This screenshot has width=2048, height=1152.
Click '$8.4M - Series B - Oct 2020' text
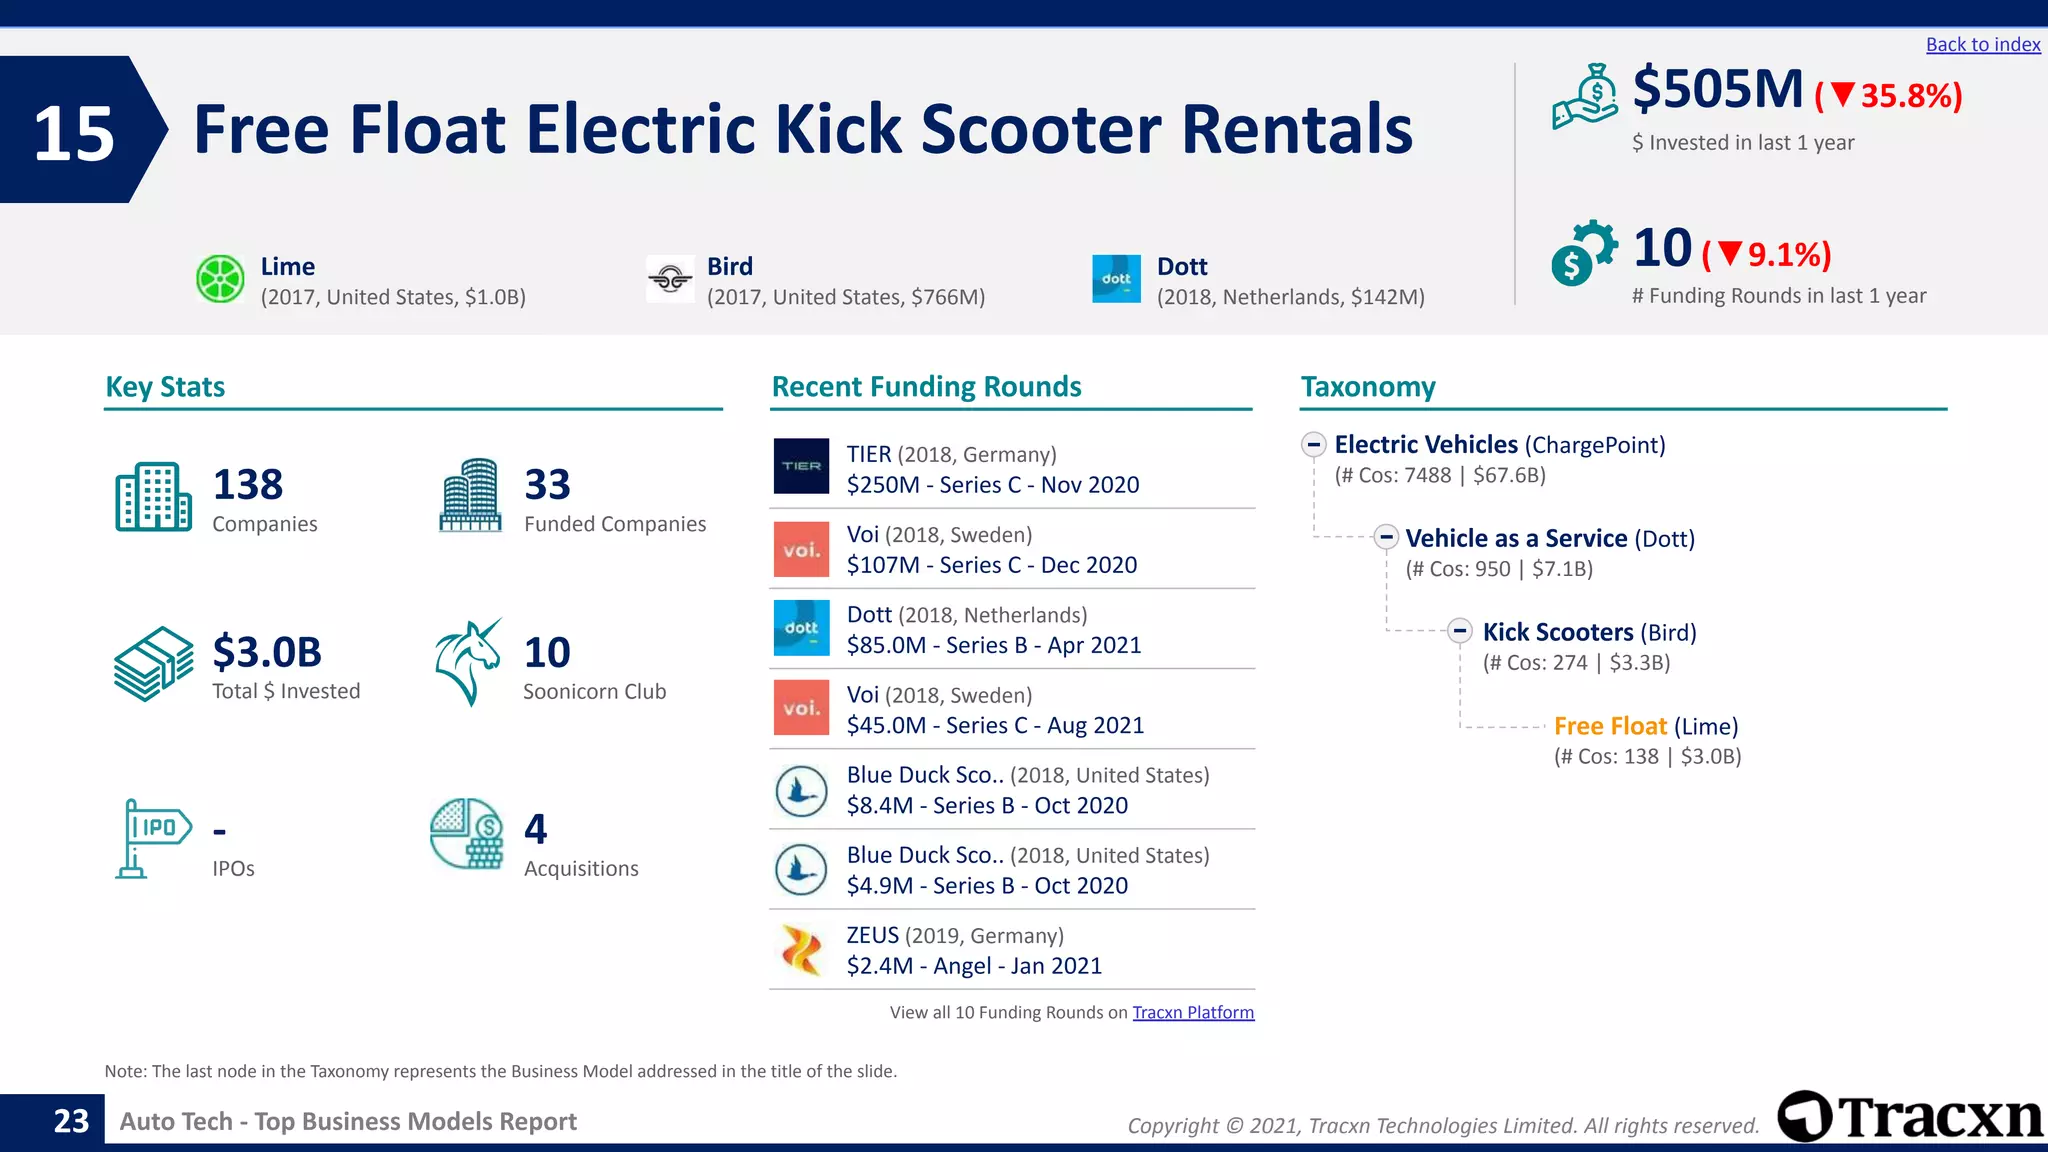click(987, 805)
